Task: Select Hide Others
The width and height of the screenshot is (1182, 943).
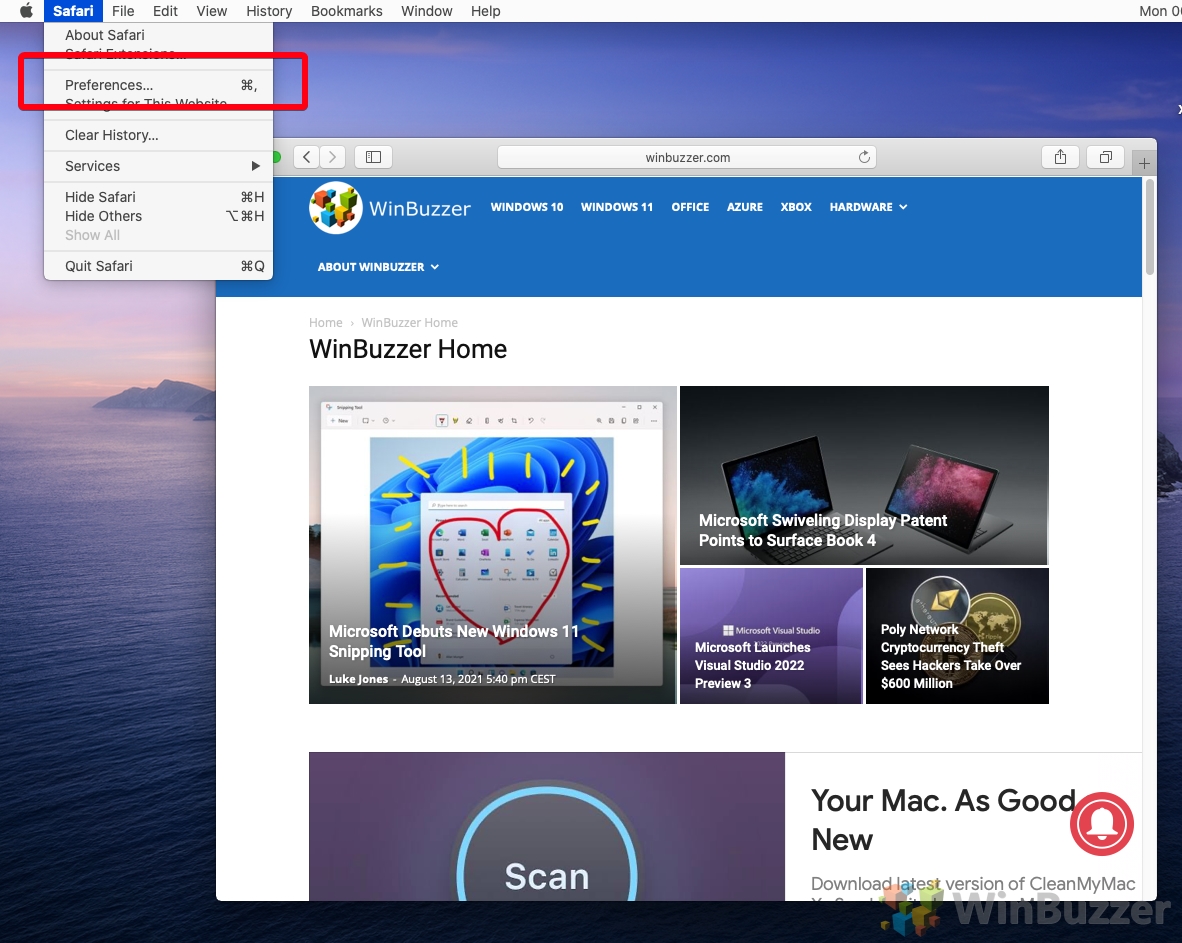Action: (158, 216)
